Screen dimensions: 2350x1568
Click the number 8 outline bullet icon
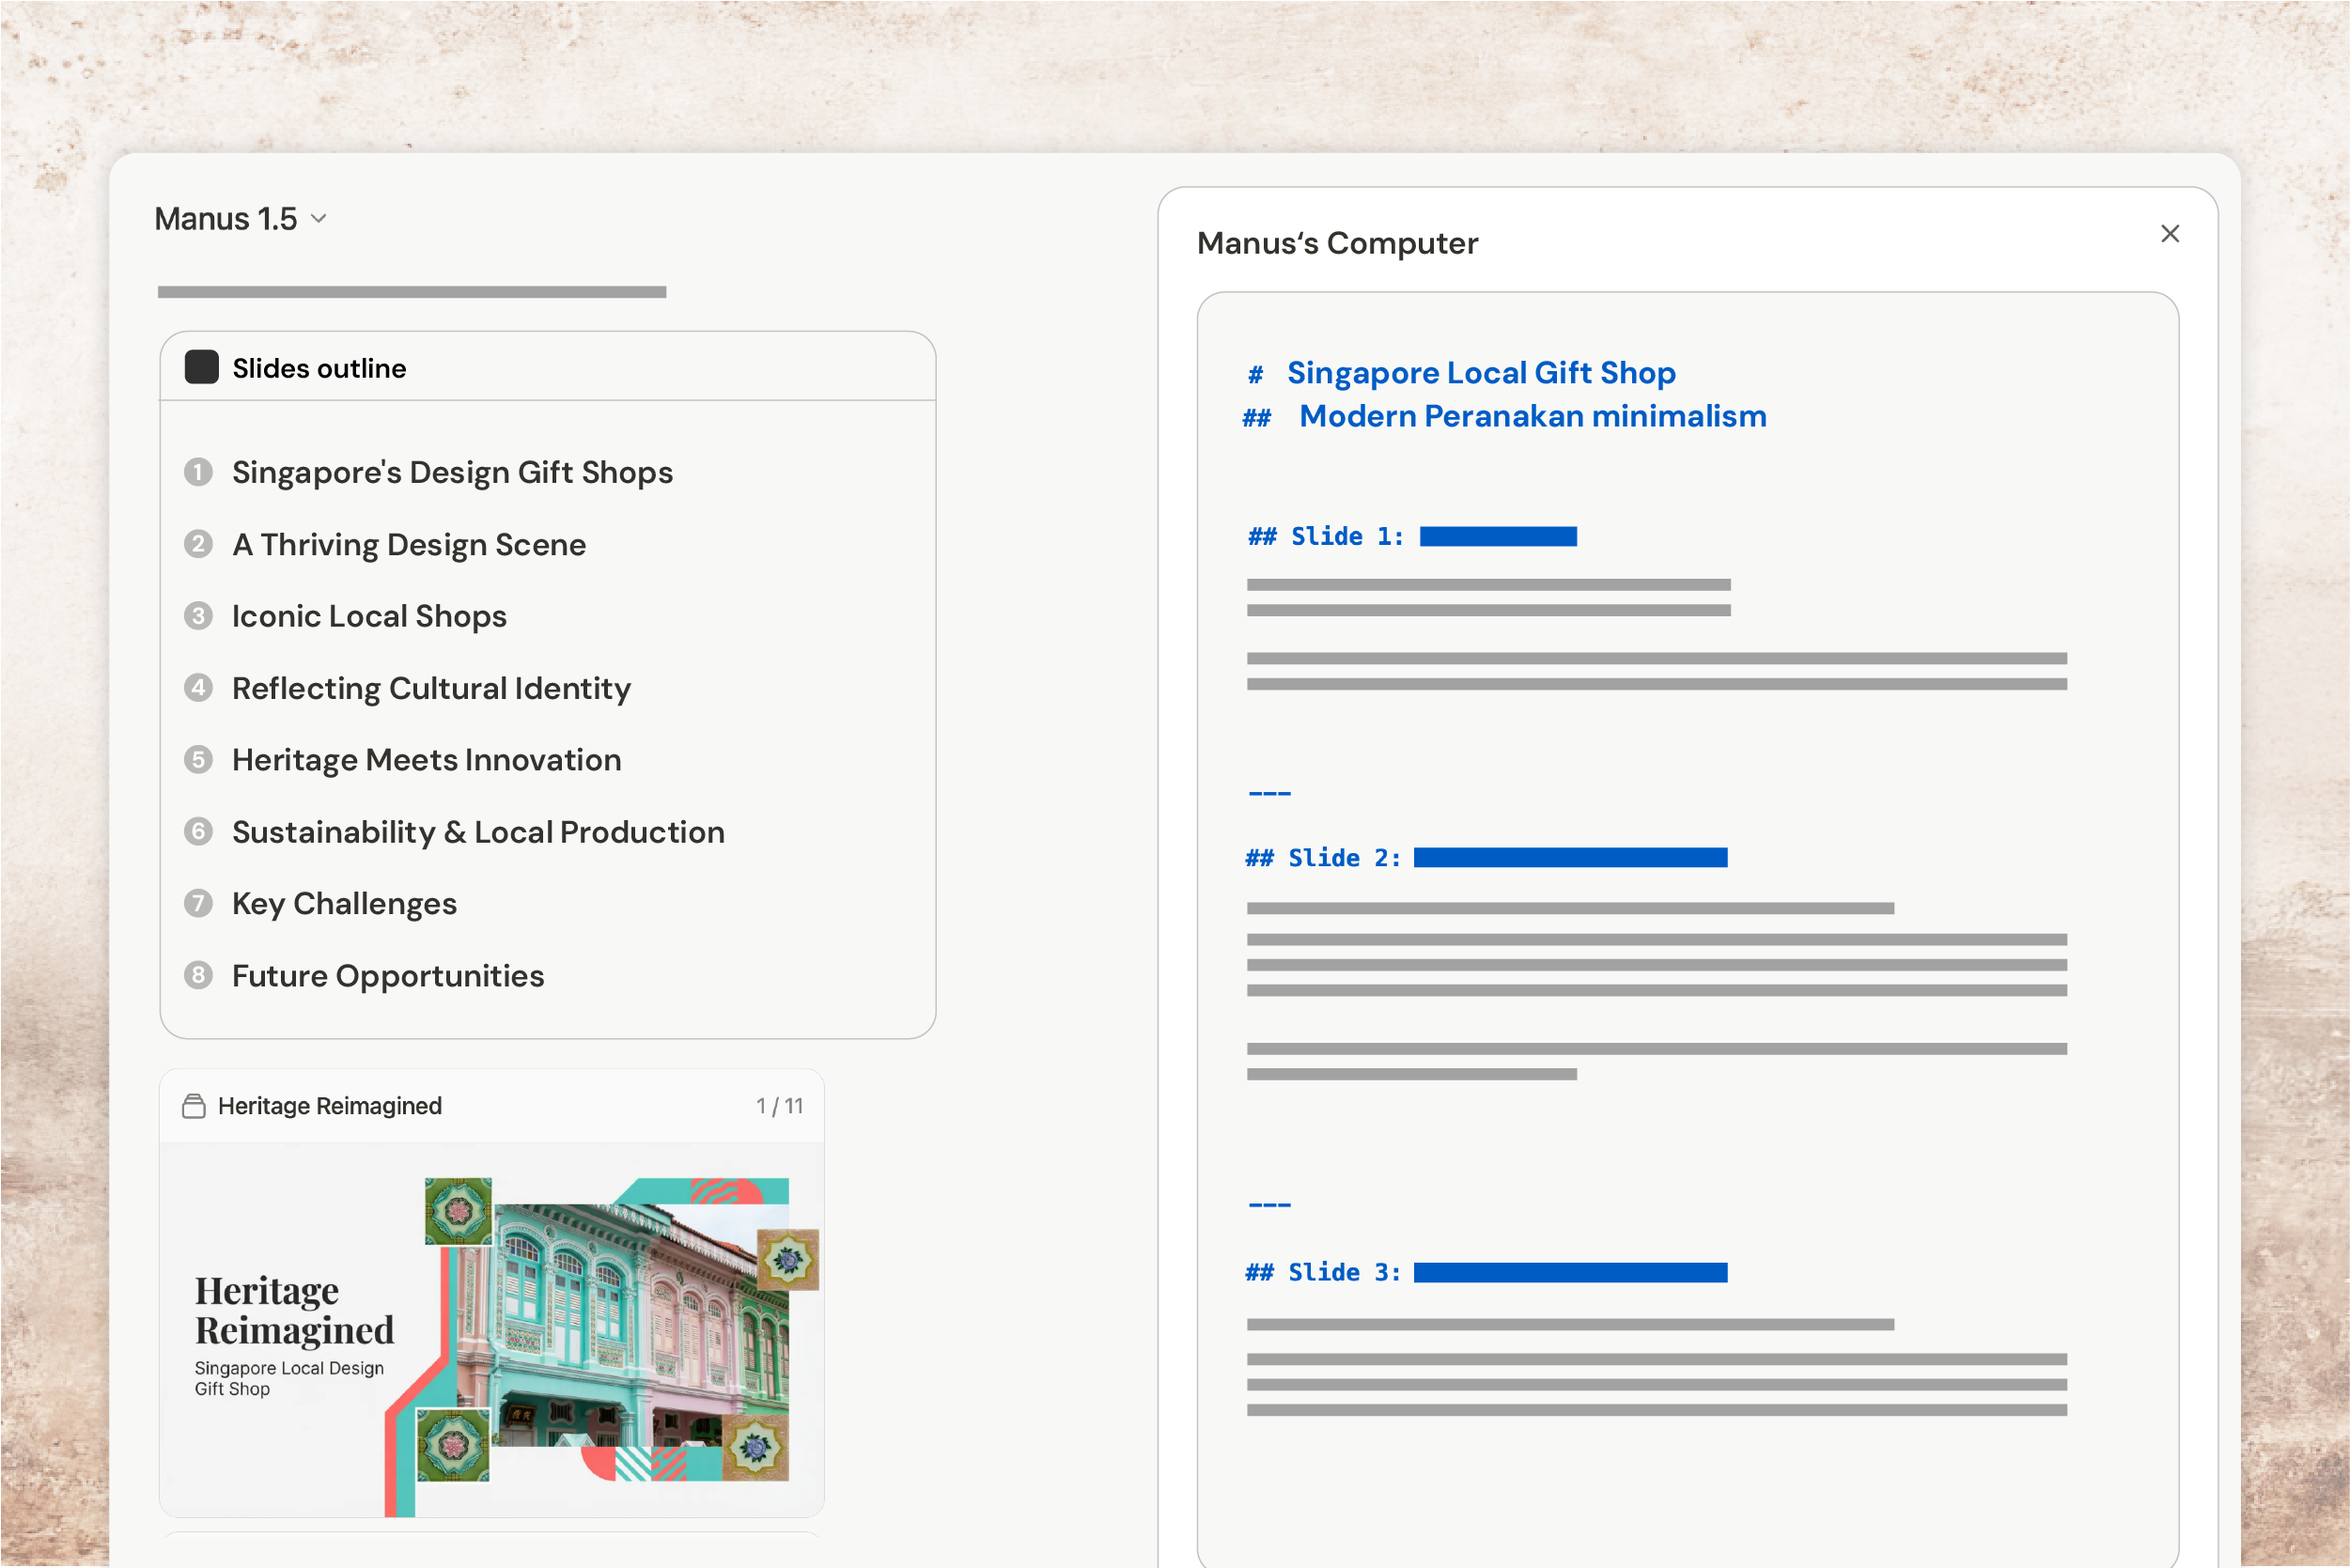198,975
